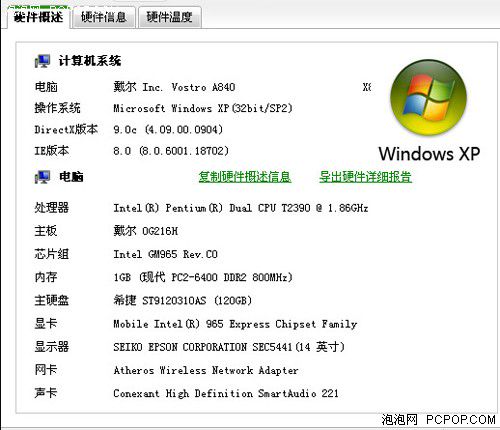Switch to the 硬件信息 tab
This screenshot has width=500, height=430.
tap(104, 17)
